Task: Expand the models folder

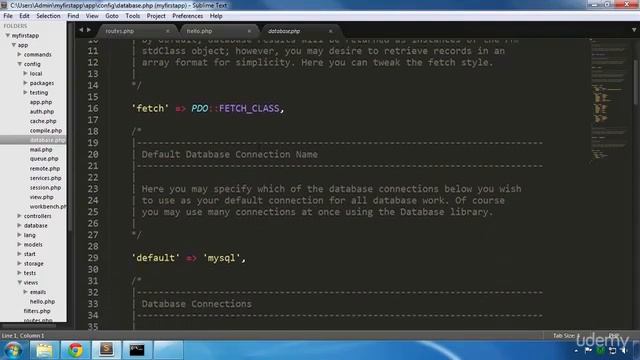Action: (x=19, y=244)
